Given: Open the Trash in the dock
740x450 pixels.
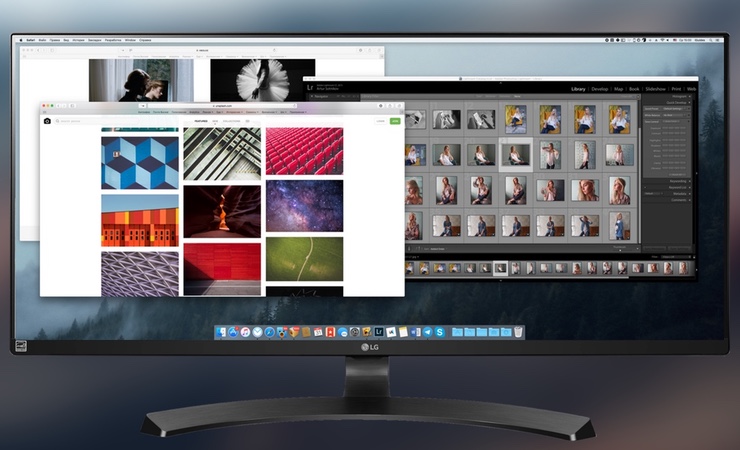Looking at the screenshot, I should [518, 332].
